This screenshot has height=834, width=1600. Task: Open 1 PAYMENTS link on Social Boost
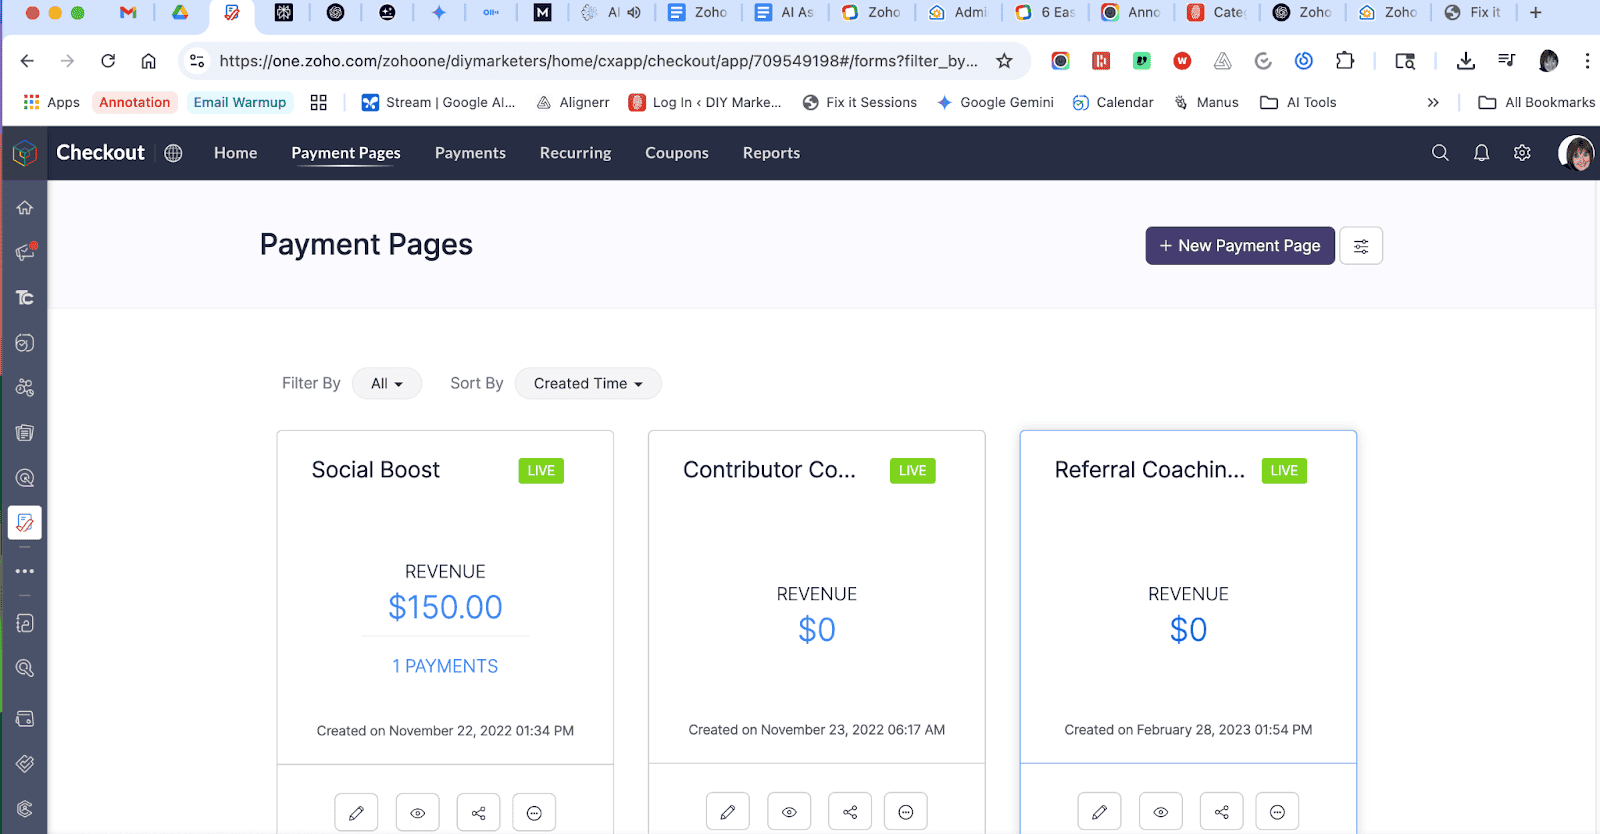click(x=445, y=666)
